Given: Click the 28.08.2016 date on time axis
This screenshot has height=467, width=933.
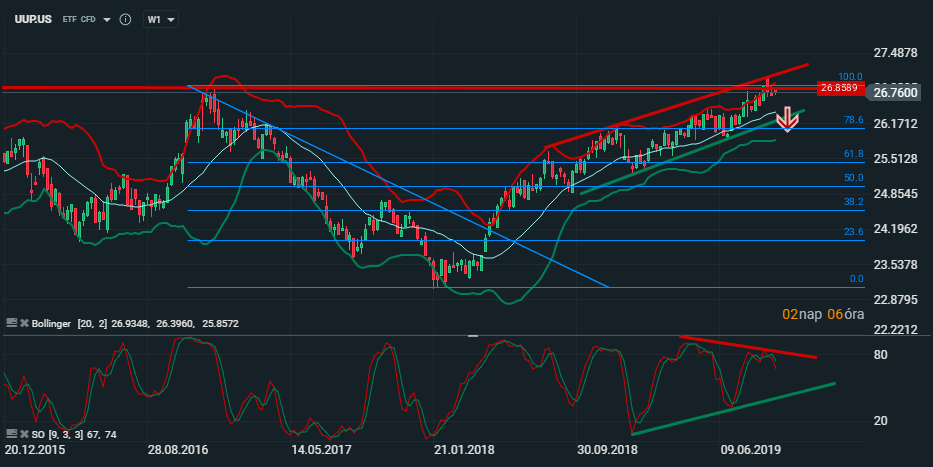Looking at the screenshot, I should tap(179, 450).
